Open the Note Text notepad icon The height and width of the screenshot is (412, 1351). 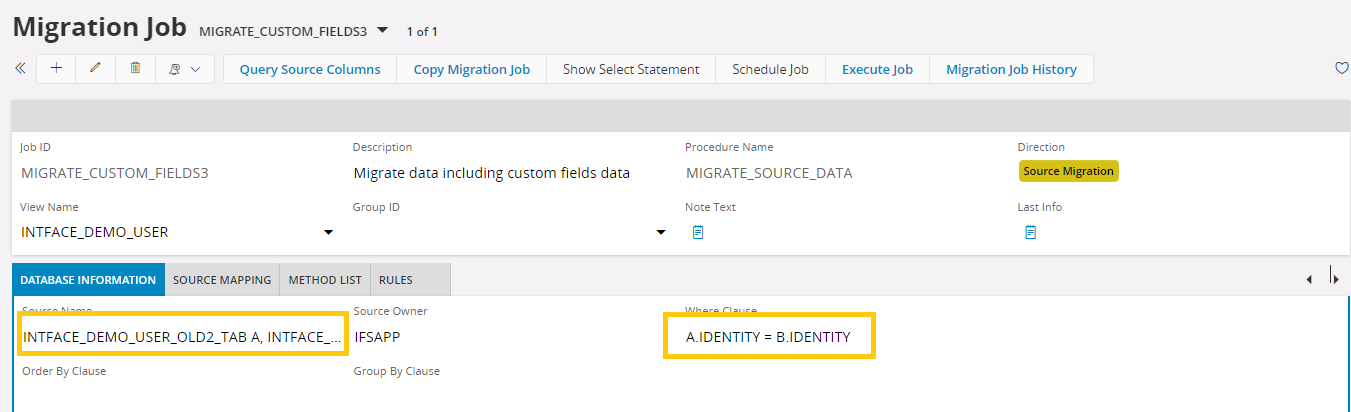[698, 232]
